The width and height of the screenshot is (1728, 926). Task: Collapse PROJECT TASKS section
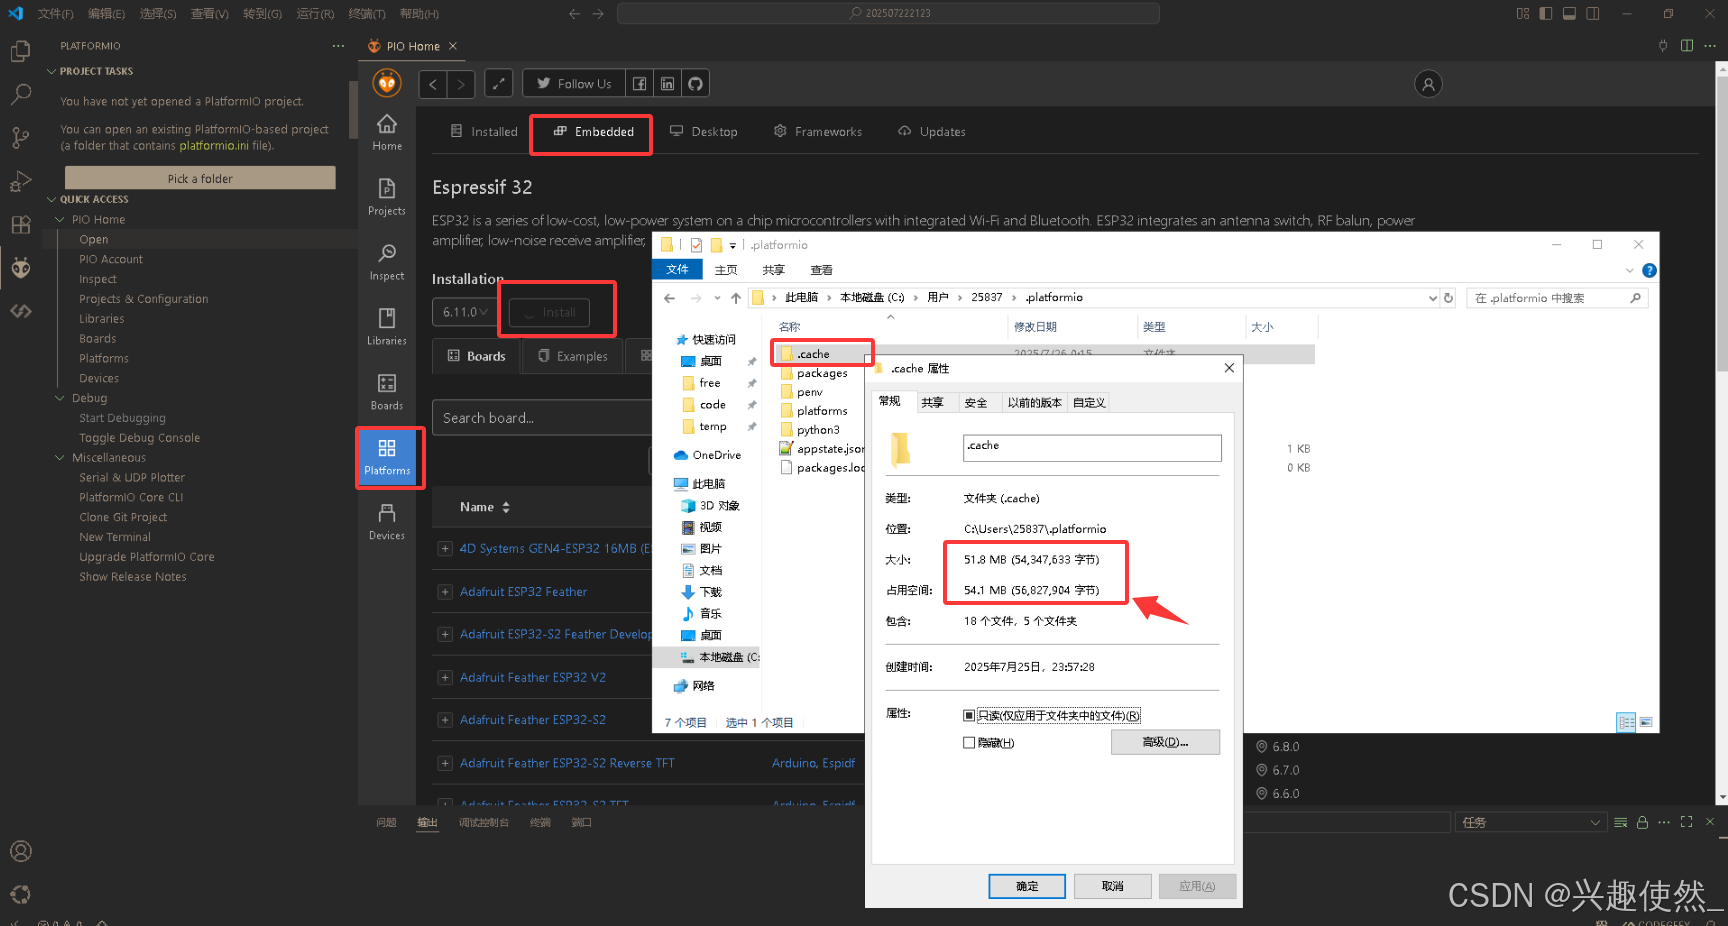[x=52, y=71]
